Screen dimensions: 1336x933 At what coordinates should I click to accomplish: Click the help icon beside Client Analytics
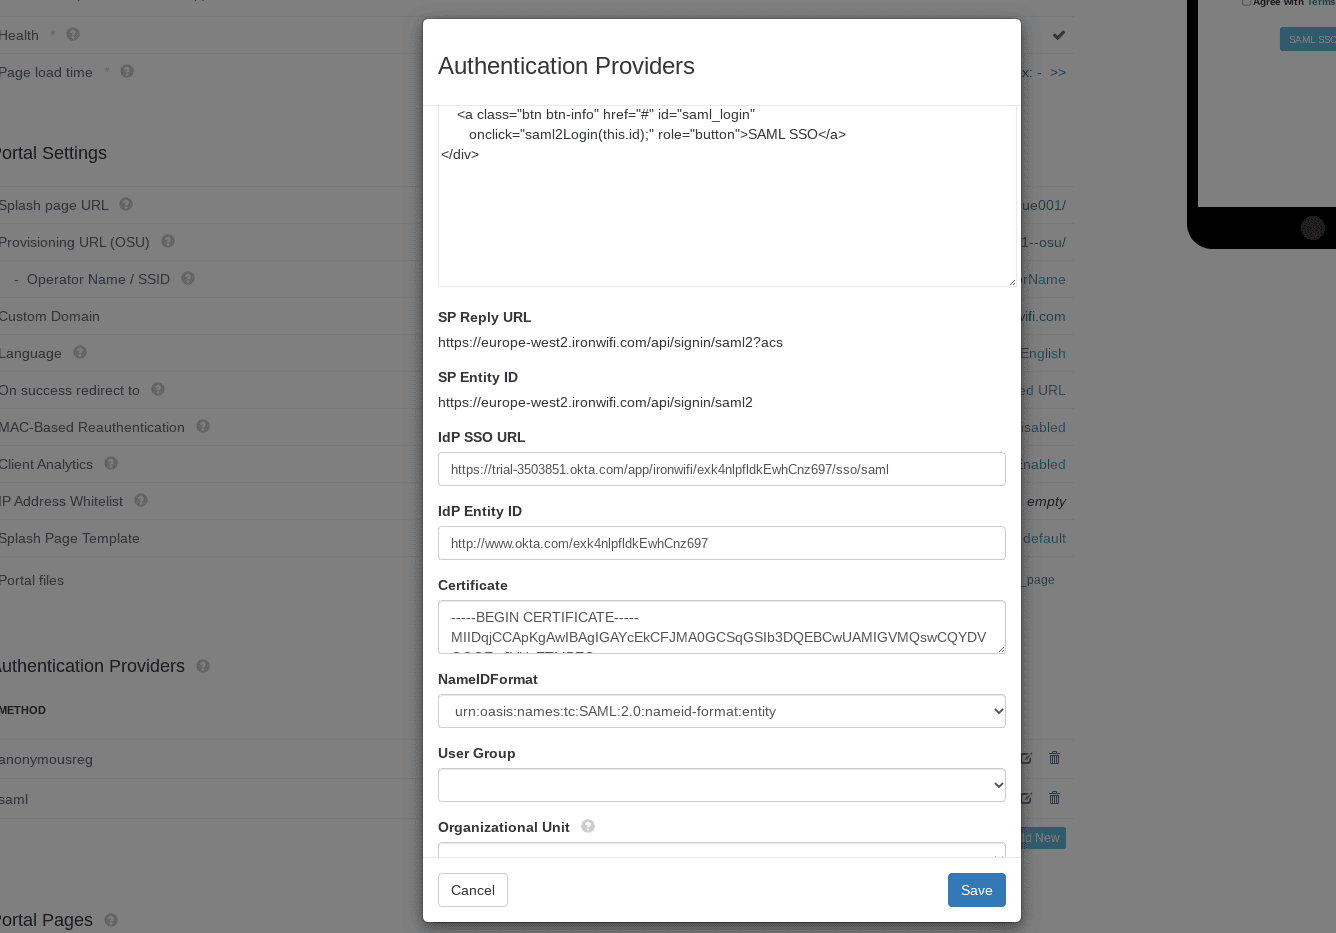click(x=111, y=463)
